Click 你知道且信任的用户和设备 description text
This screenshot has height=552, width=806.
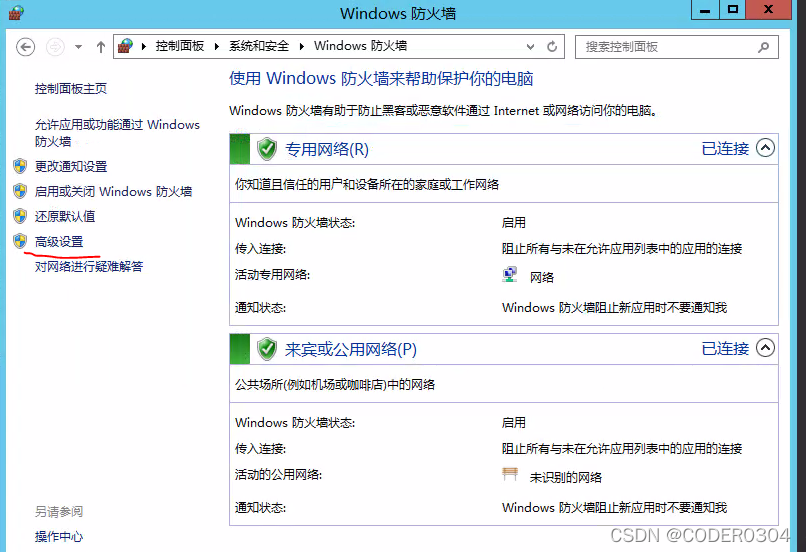(x=367, y=185)
